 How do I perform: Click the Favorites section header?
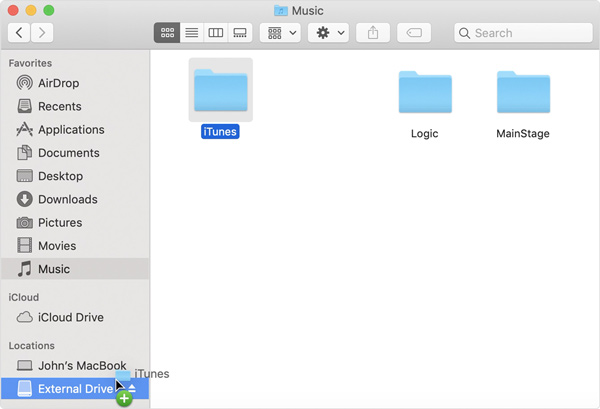(x=30, y=63)
